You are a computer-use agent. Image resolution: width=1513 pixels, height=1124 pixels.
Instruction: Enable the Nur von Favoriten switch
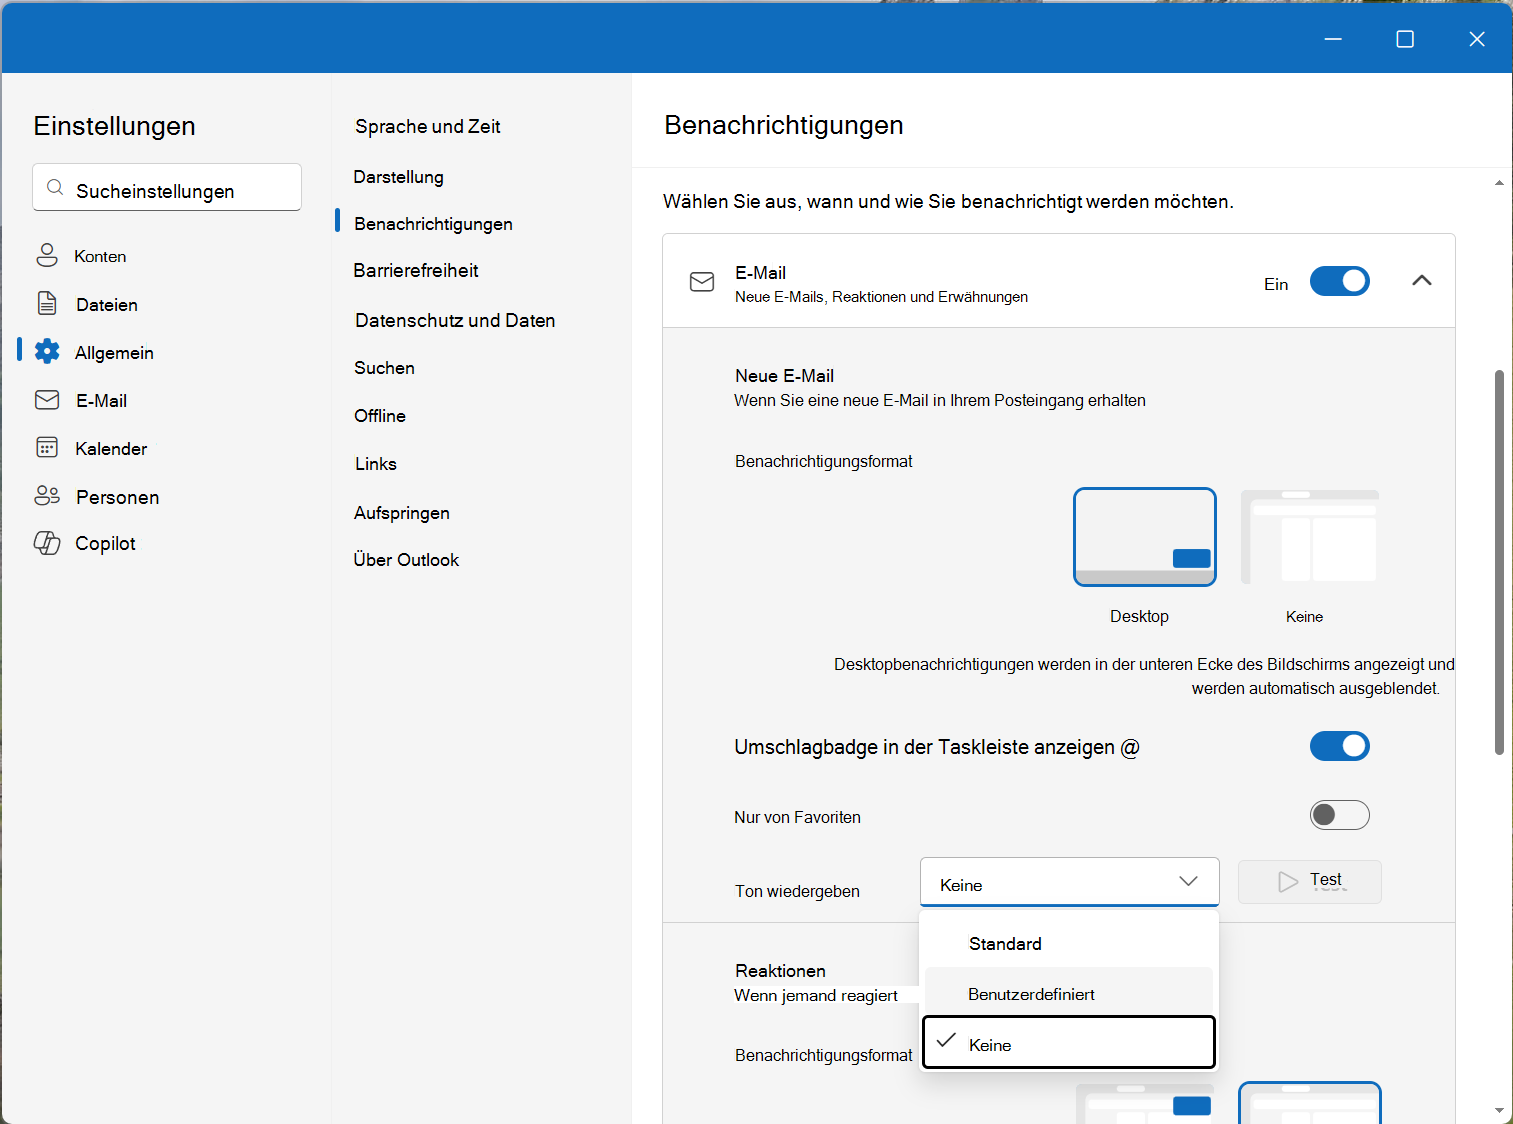pyautogui.click(x=1340, y=815)
